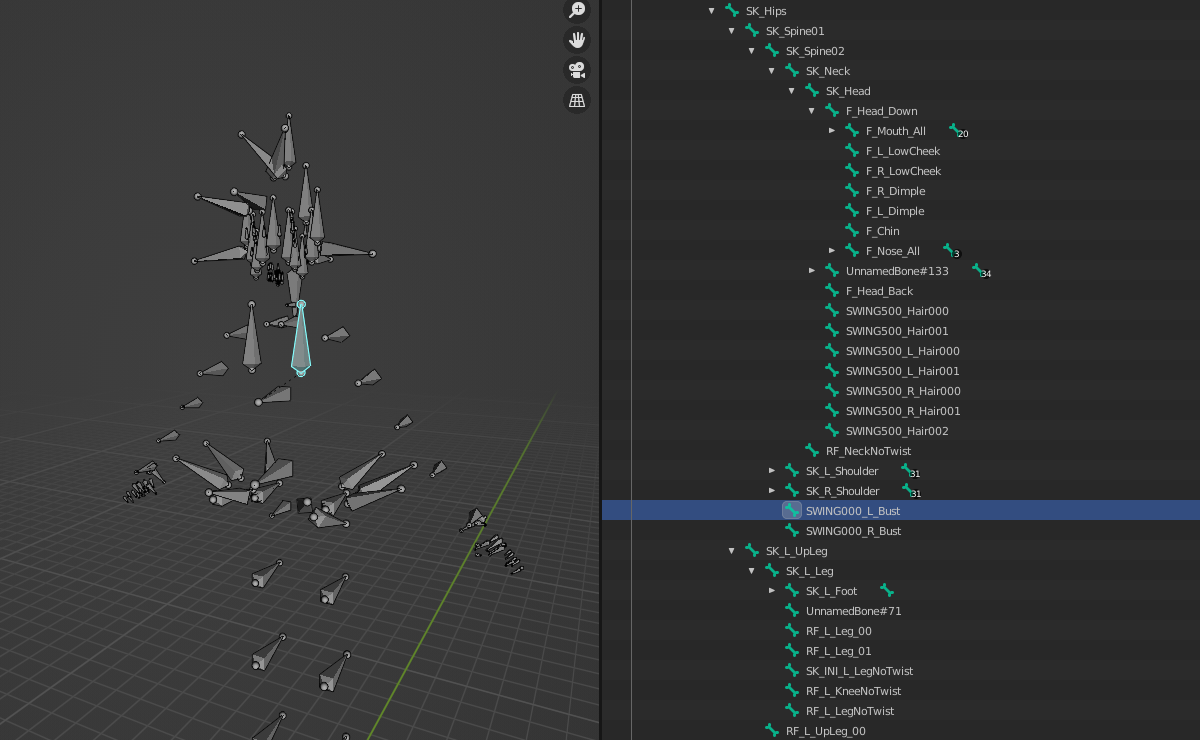Select the RF_L_UpLeg_00 bone
Screen dimensions: 1200x740
(825, 731)
